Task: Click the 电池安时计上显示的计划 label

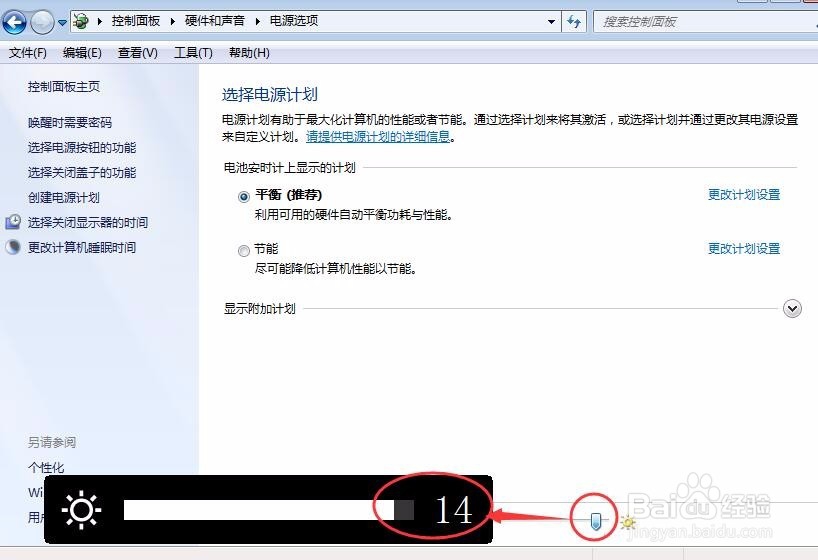Action: [290, 168]
